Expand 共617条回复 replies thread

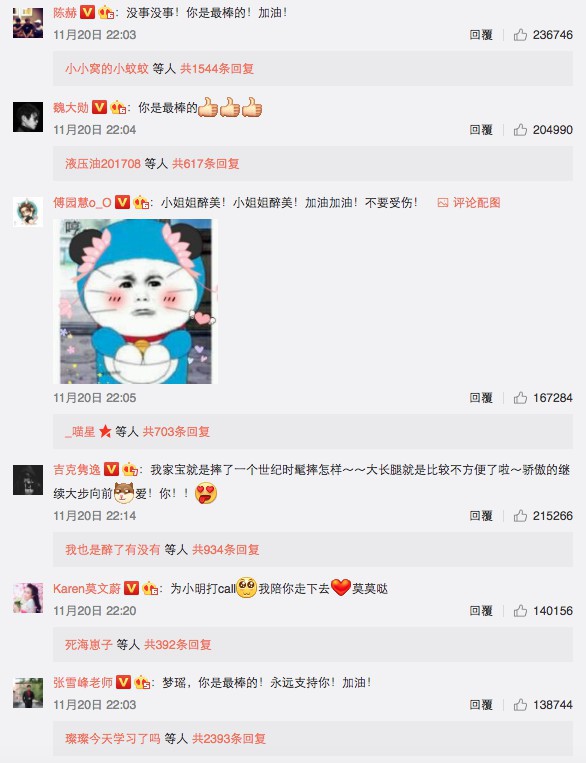click(x=205, y=164)
